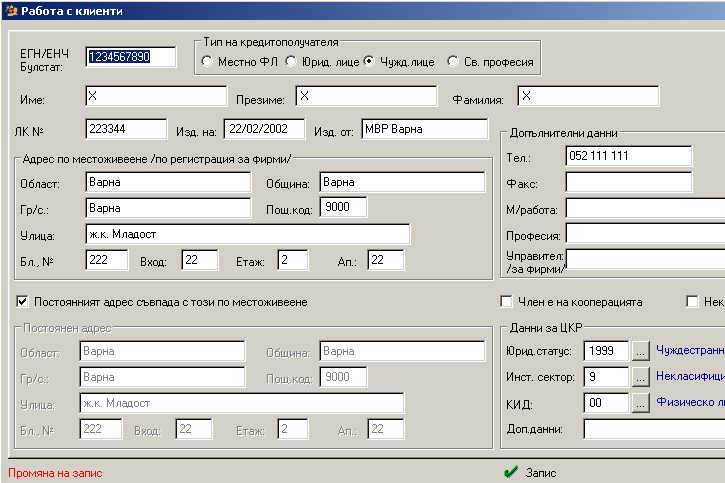Click the ЛК № field with 223344
Image resolution: width=725 pixels, height=483 pixels.
pos(126,129)
